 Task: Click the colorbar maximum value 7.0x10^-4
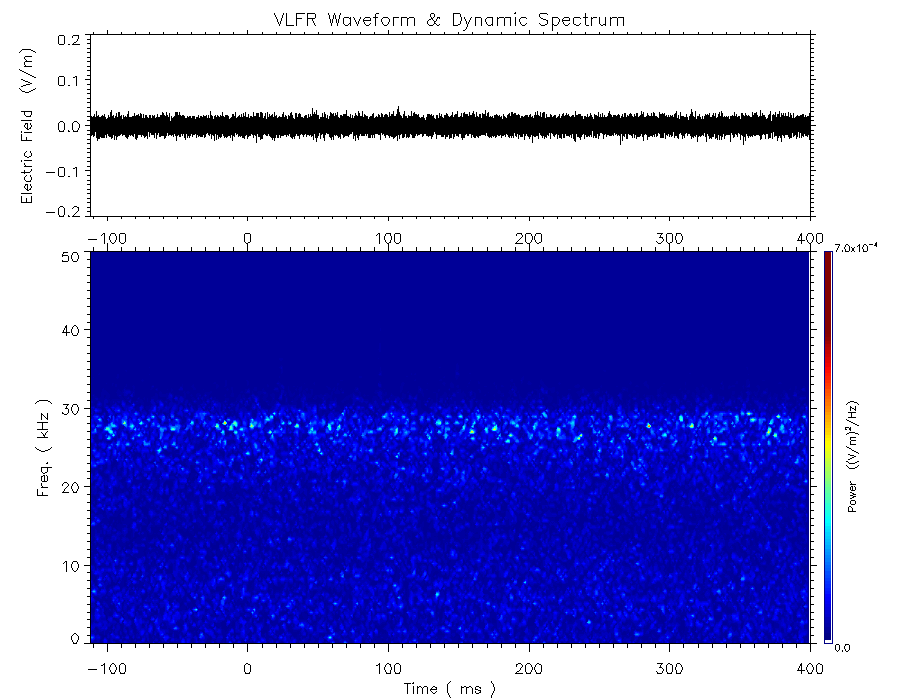pyautogui.click(x=856, y=250)
